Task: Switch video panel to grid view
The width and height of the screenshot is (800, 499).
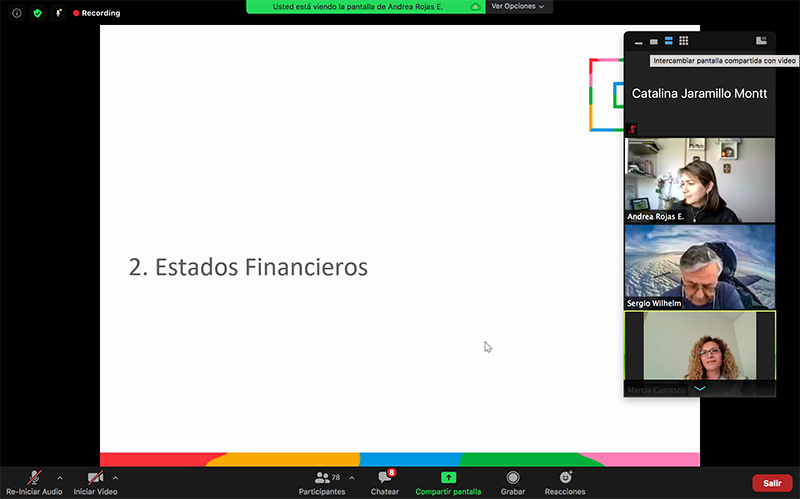Action: (x=684, y=41)
